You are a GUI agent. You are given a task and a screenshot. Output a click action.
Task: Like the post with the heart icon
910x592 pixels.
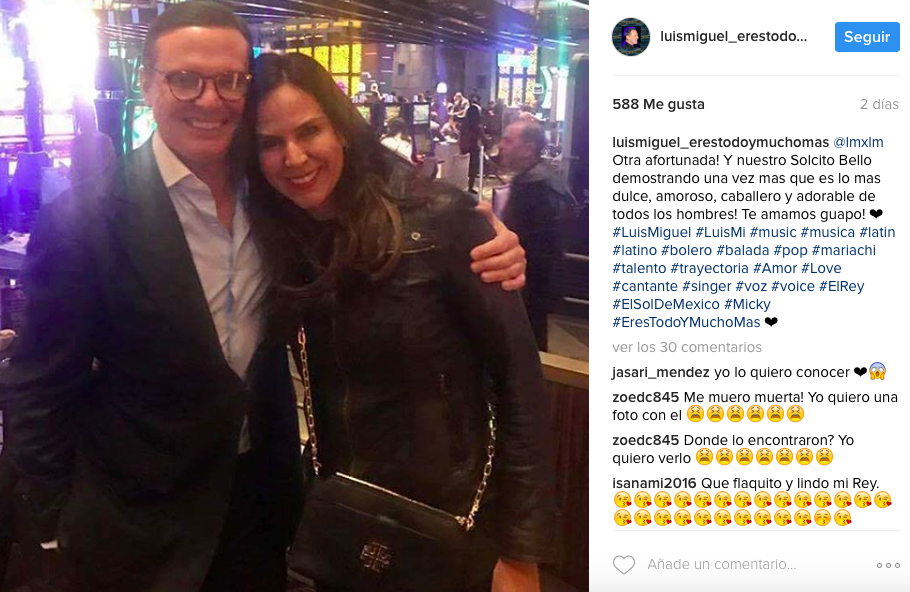click(x=624, y=564)
